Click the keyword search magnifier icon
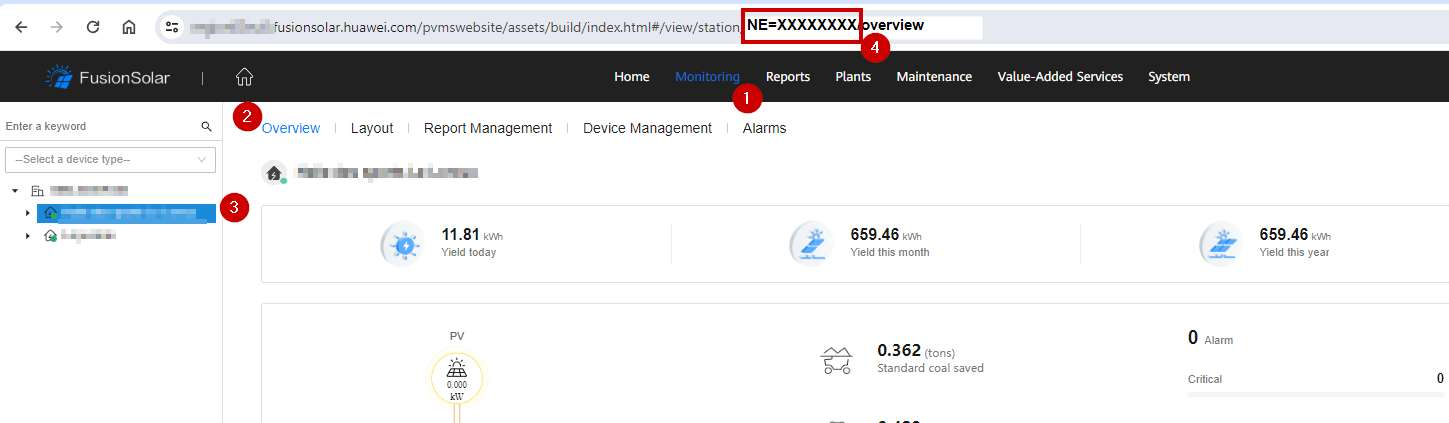The image size is (1449, 423). [x=206, y=127]
